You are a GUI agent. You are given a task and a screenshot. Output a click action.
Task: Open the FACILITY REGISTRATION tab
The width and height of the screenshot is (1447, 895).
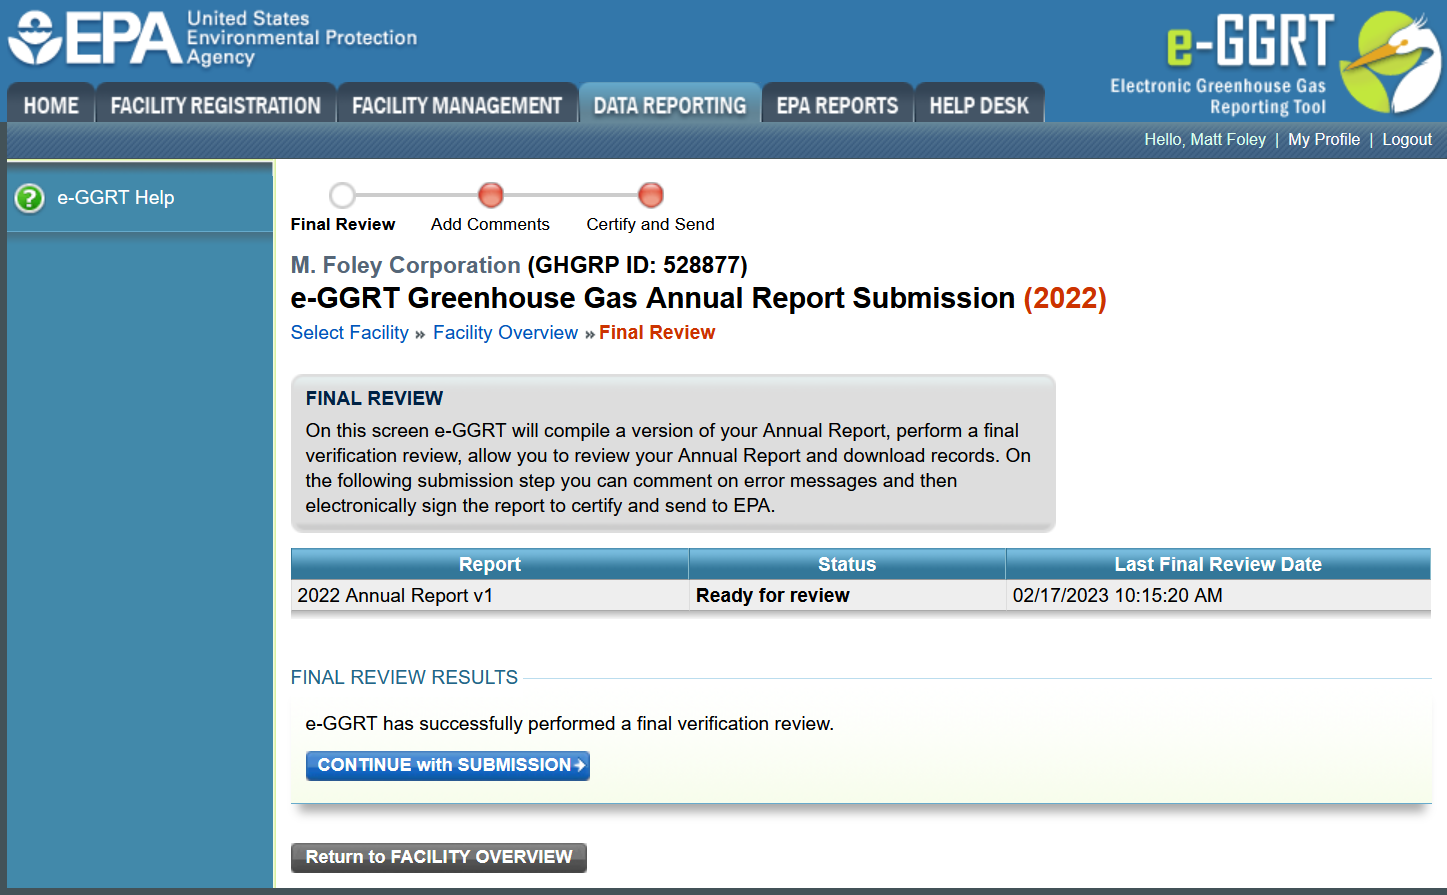pyautogui.click(x=215, y=105)
